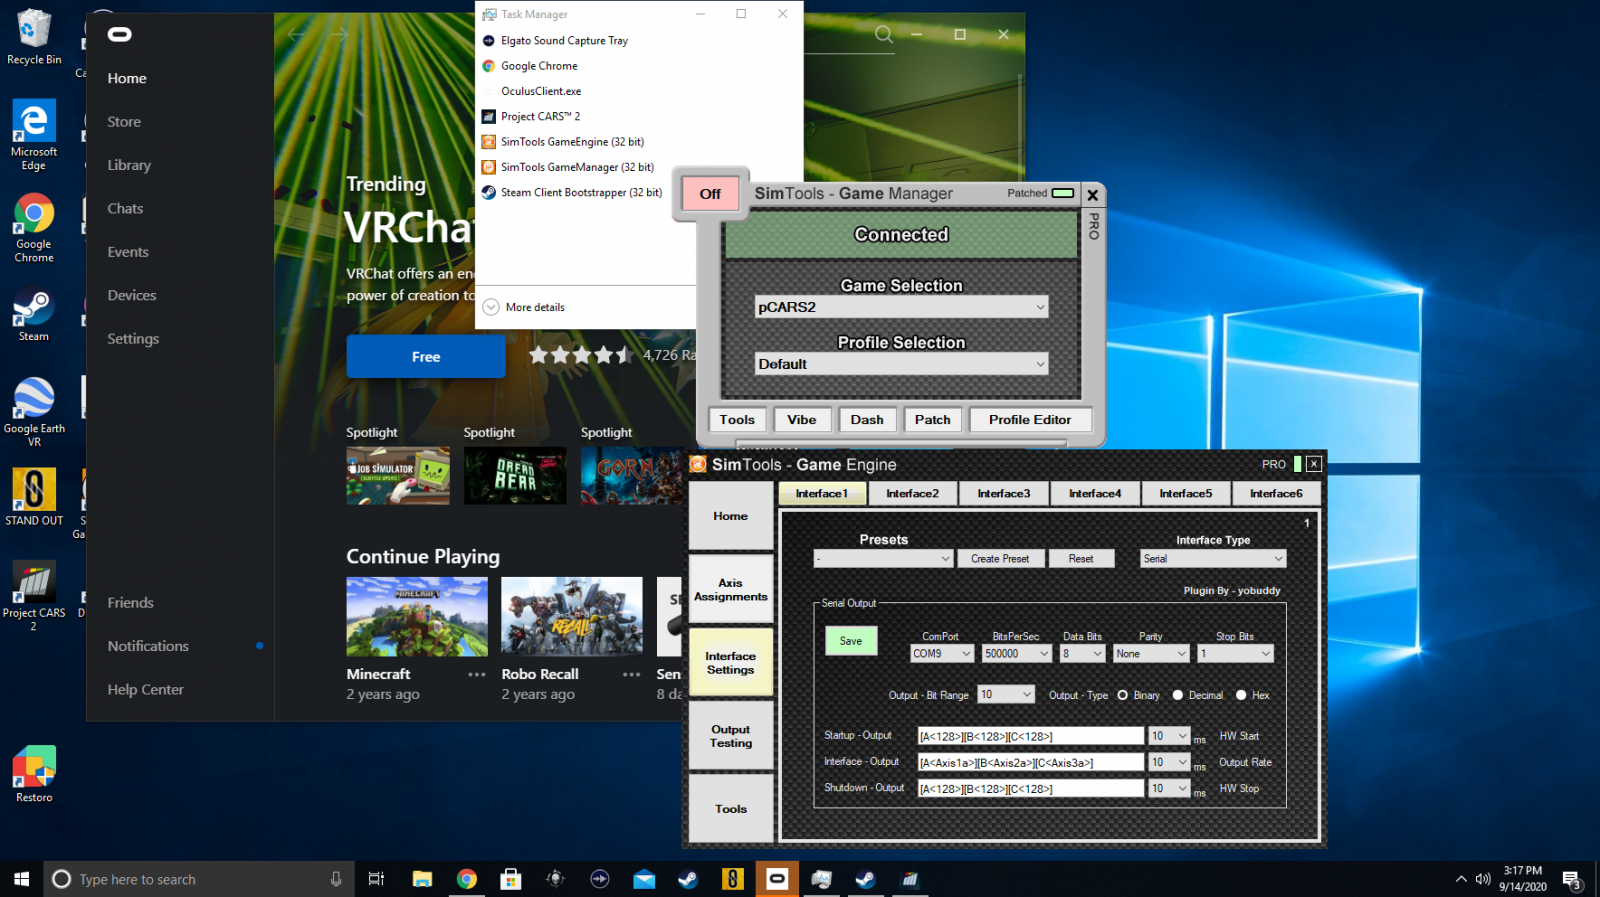The image size is (1600, 897).
Task: Click the Patch button in Game Manager
Action: (x=933, y=420)
